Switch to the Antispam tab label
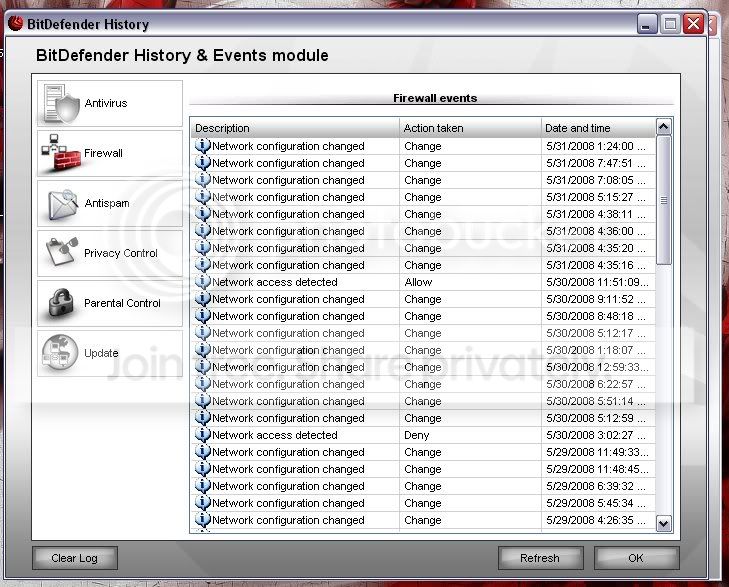729x587 pixels. (107, 203)
